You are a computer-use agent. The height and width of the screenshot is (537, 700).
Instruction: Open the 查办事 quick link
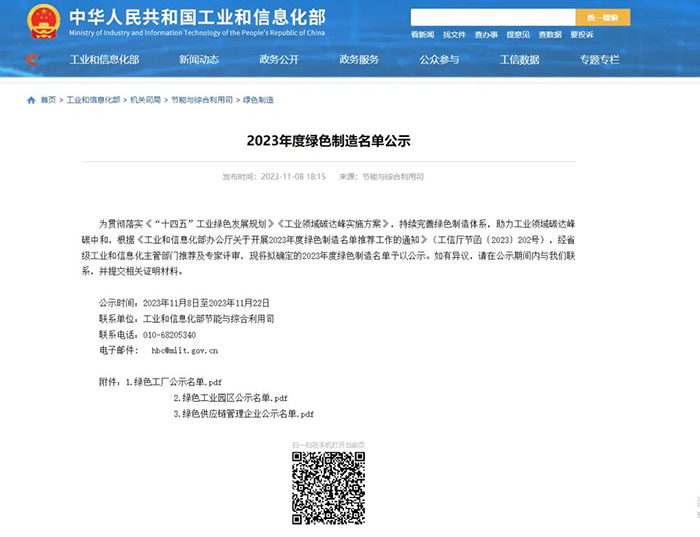click(486, 35)
